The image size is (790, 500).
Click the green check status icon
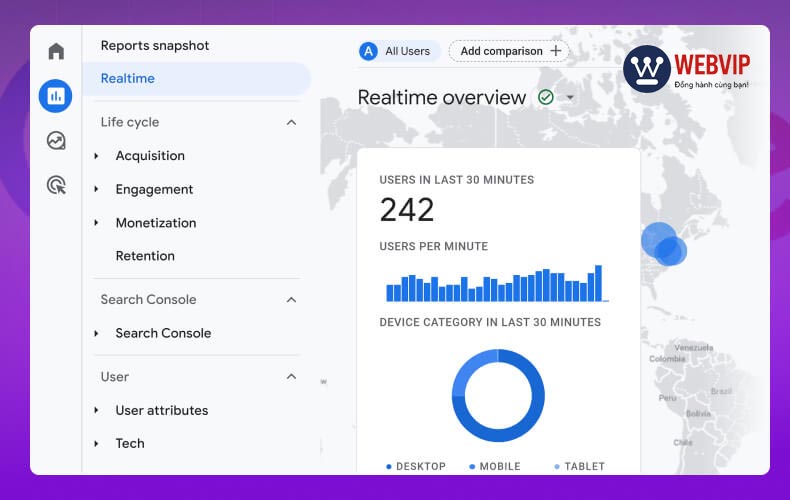pyautogui.click(x=546, y=97)
